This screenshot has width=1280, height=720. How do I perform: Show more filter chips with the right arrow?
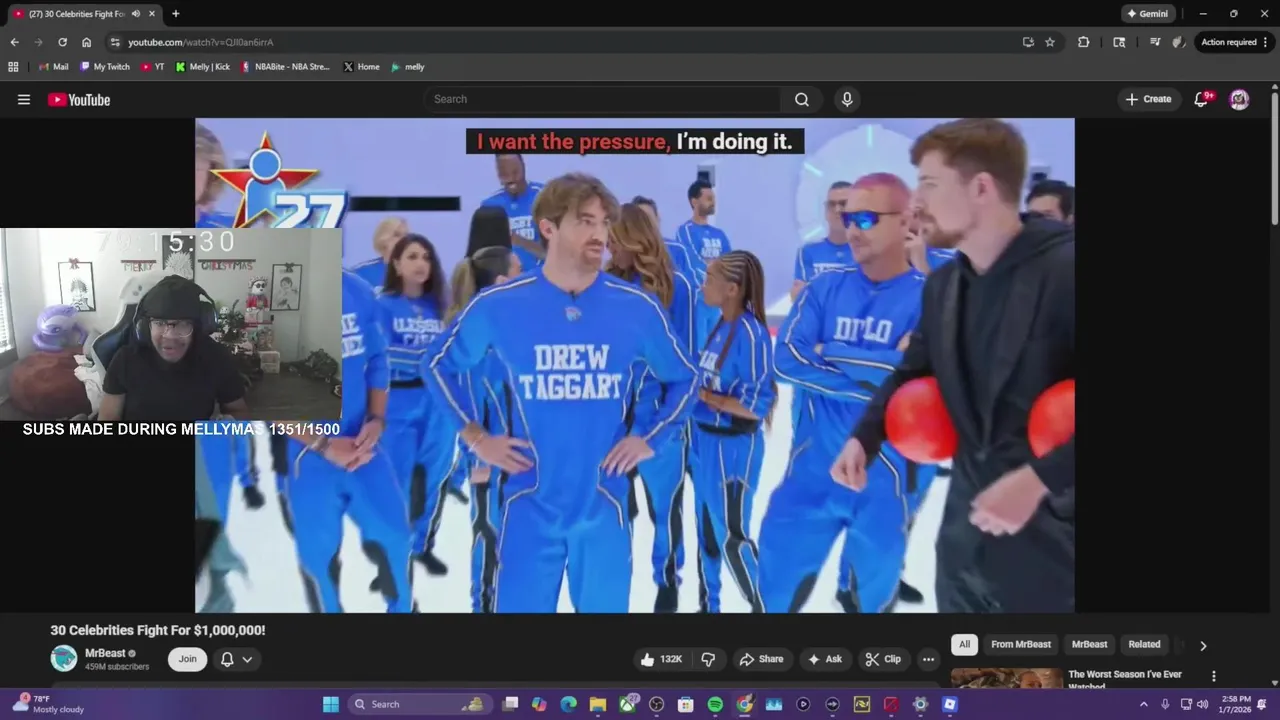pyautogui.click(x=1203, y=646)
